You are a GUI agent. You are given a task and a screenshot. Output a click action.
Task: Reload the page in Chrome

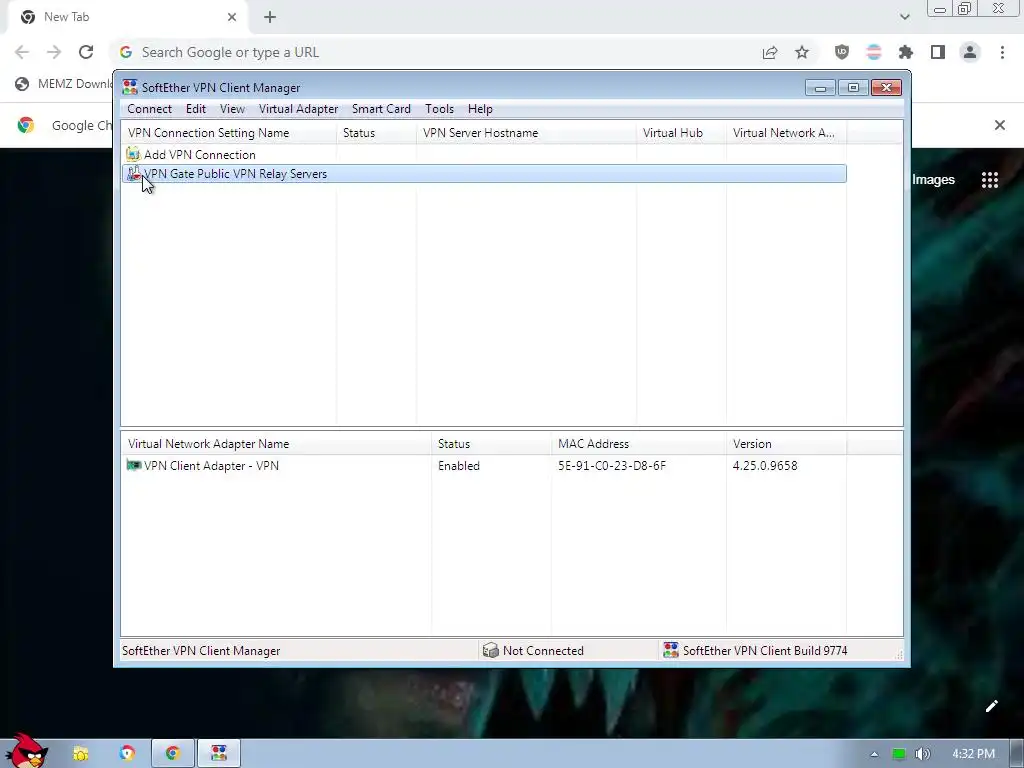pos(86,52)
